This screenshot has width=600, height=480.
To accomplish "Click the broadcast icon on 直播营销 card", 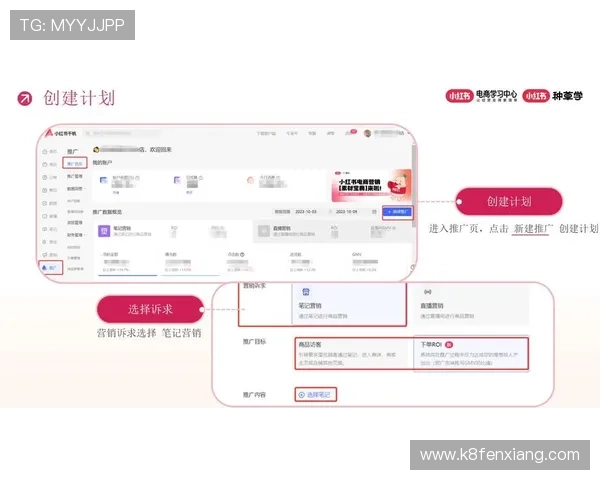I will [x=427, y=292].
